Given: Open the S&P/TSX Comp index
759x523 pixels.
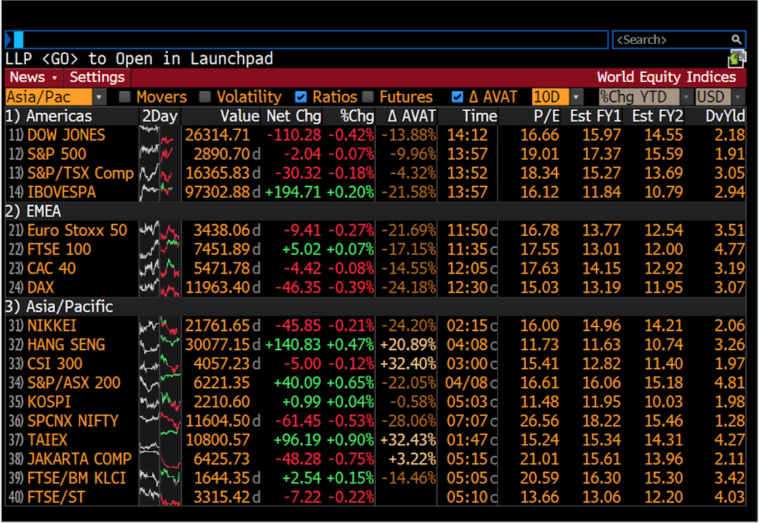Looking at the screenshot, I should [x=80, y=173].
